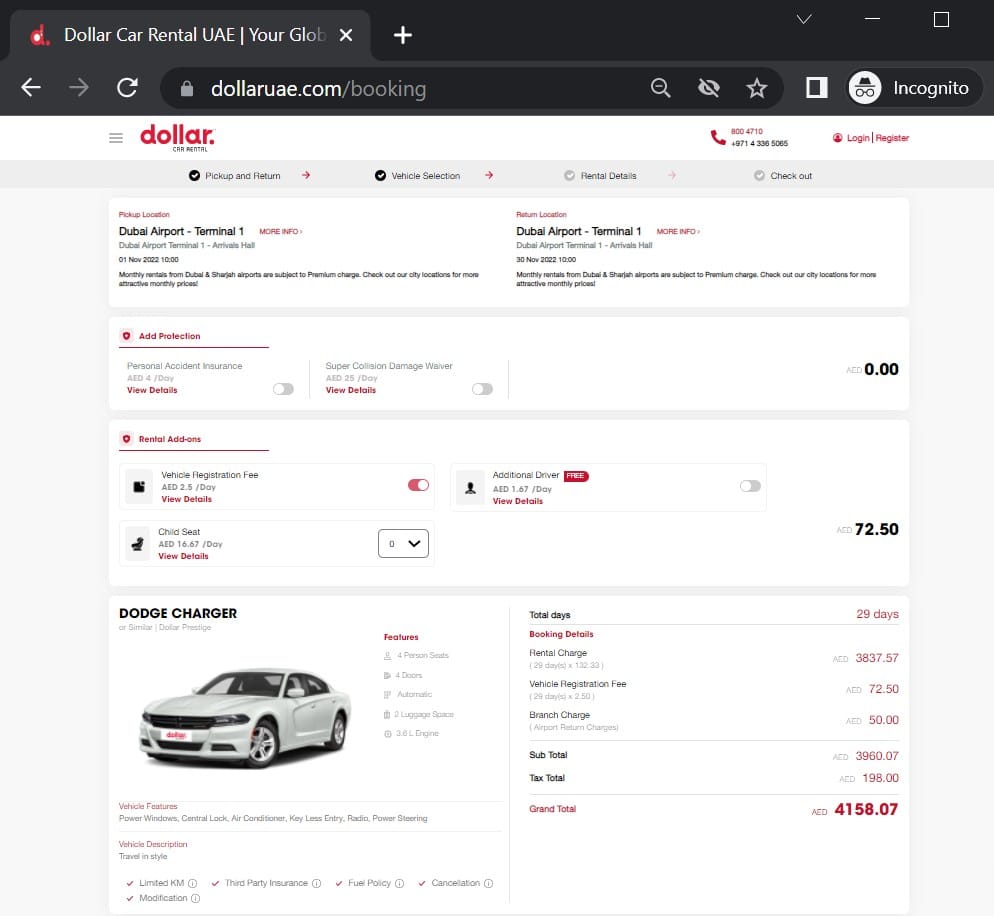Go to Pickup and Return step

tap(235, 176)
